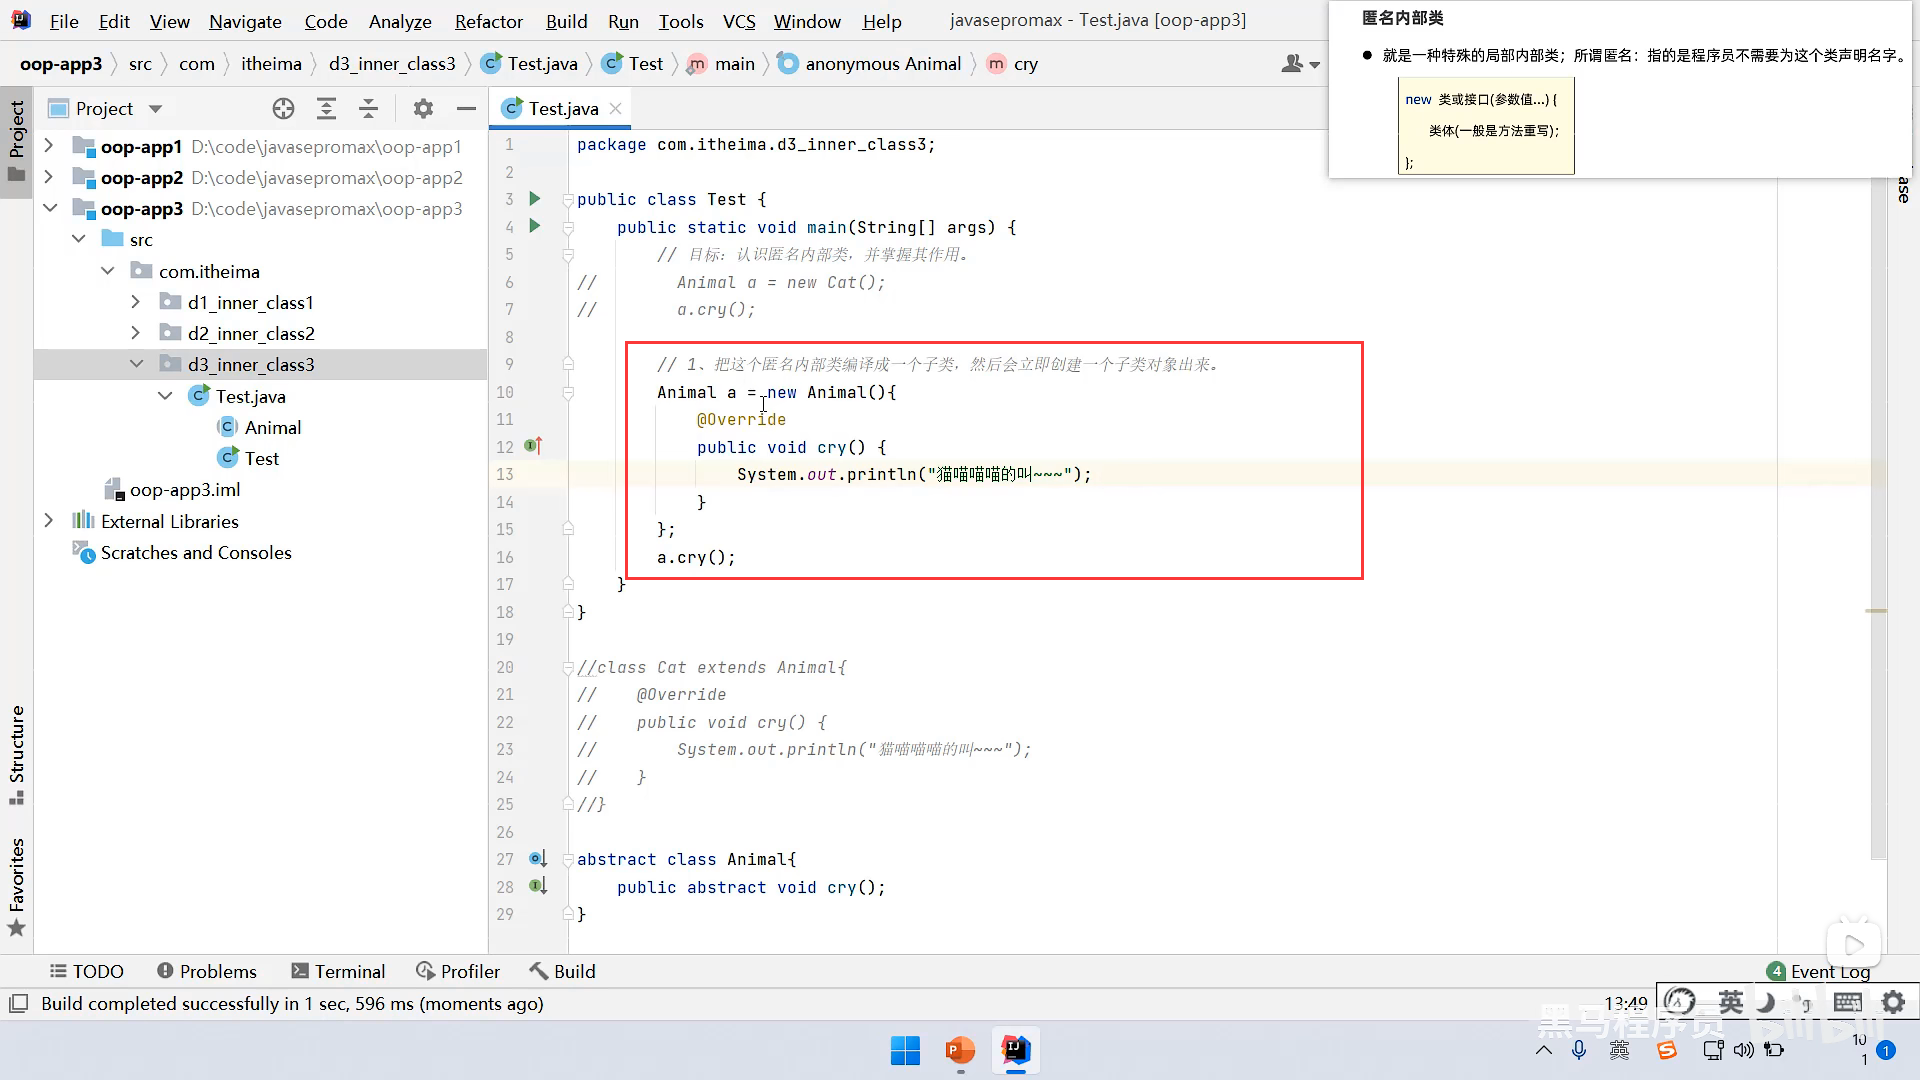Hide the Project panel with minus icon
The height and width of the screenshot is (1080, 1920).
pos(466,109)
